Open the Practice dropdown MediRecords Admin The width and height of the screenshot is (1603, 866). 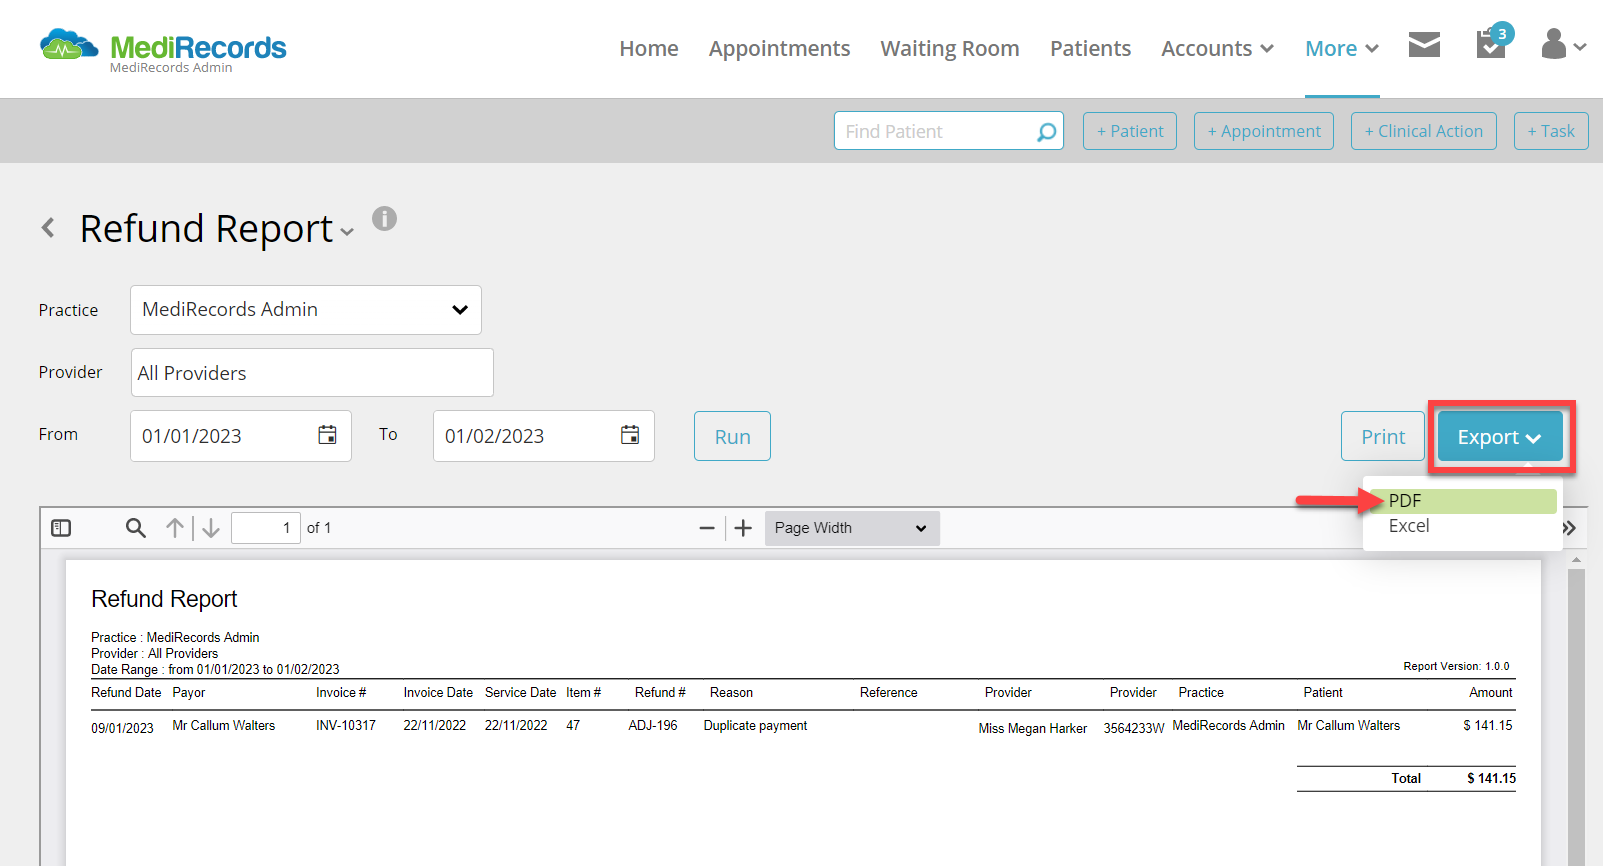click(x=306, y=310)
